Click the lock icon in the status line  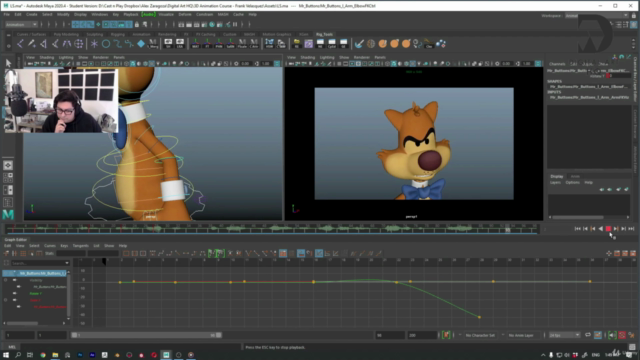(x=137, y=24)
